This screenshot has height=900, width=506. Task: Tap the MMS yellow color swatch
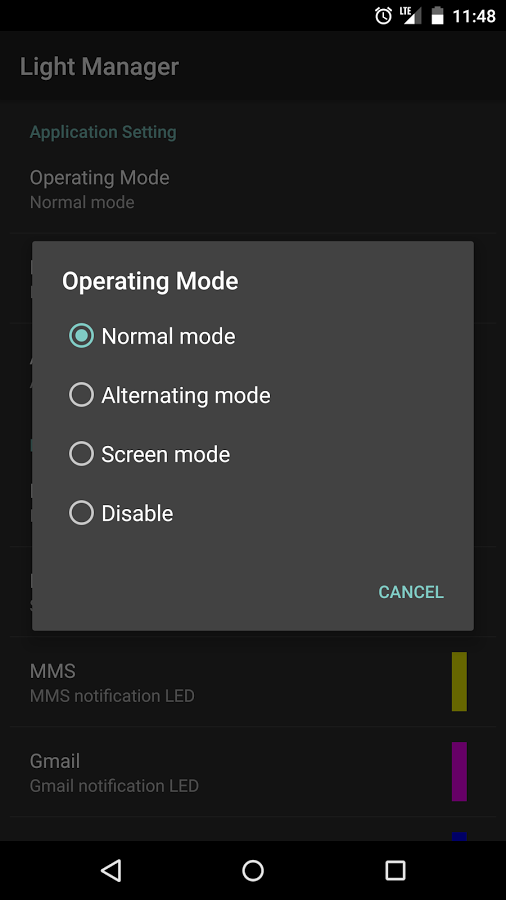tap(459, 681)
